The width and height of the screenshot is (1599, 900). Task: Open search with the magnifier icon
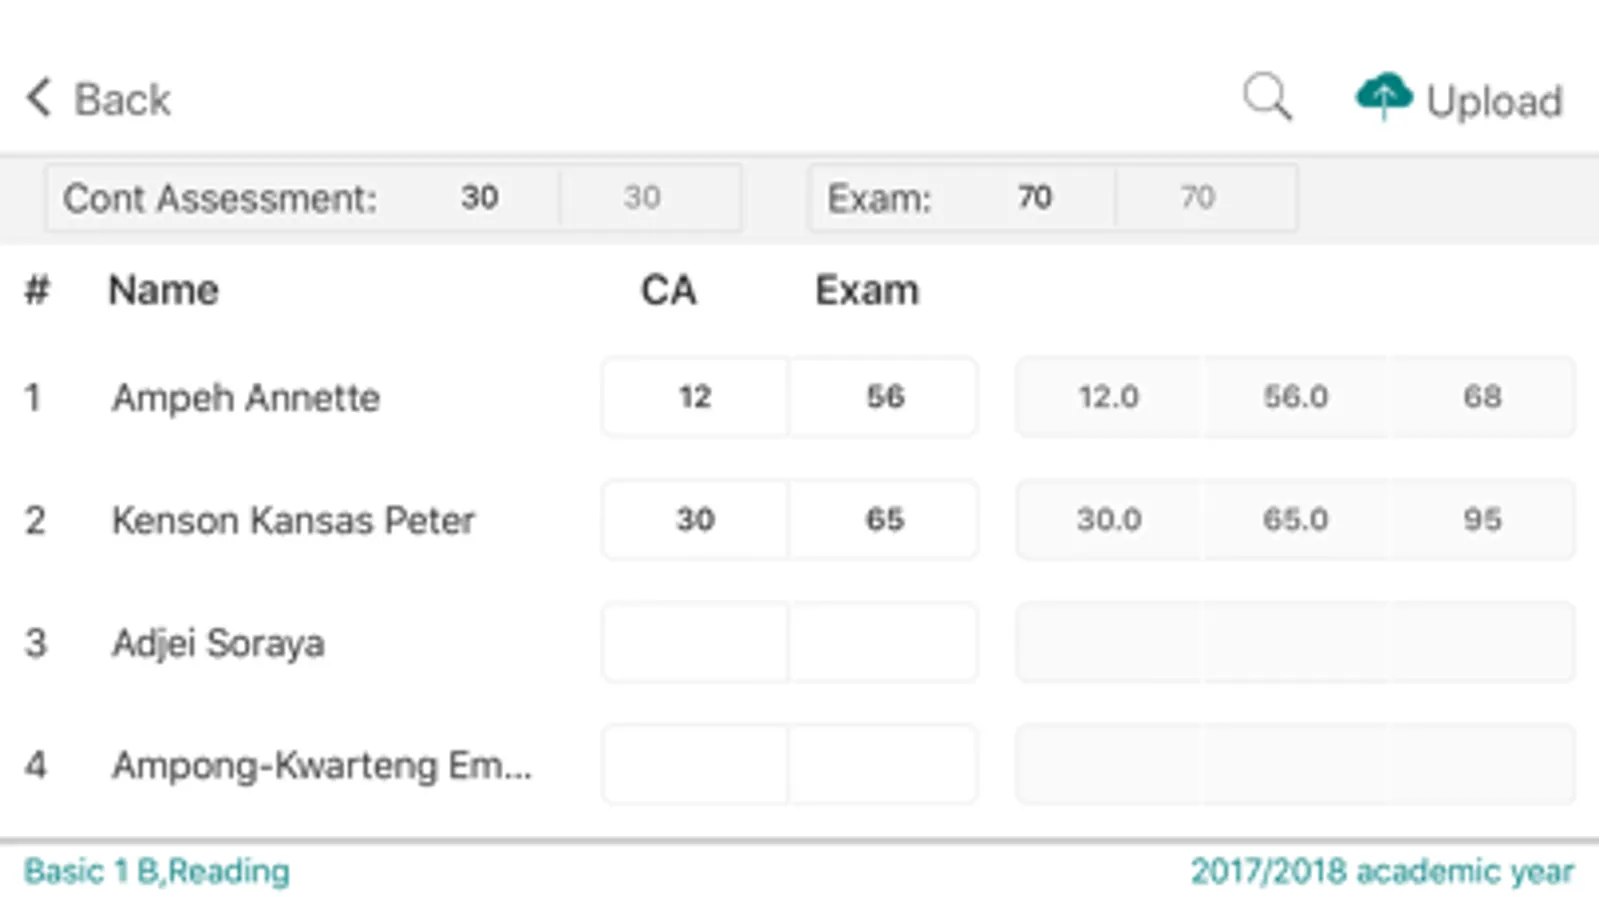1267,98
